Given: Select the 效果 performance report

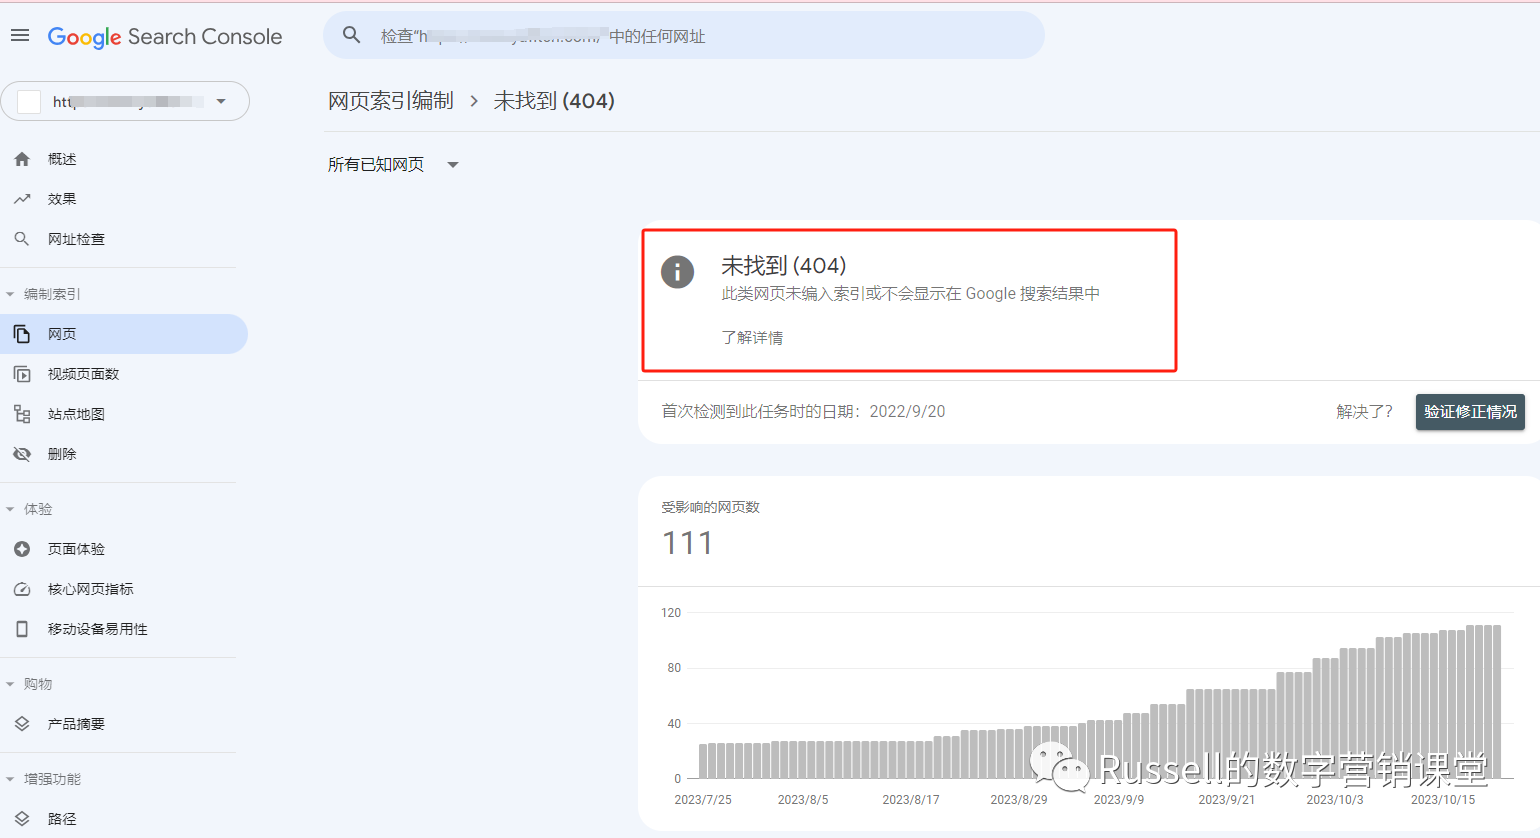Looking at the screenshot, I should pyautogui.click(x=62, y=198).
